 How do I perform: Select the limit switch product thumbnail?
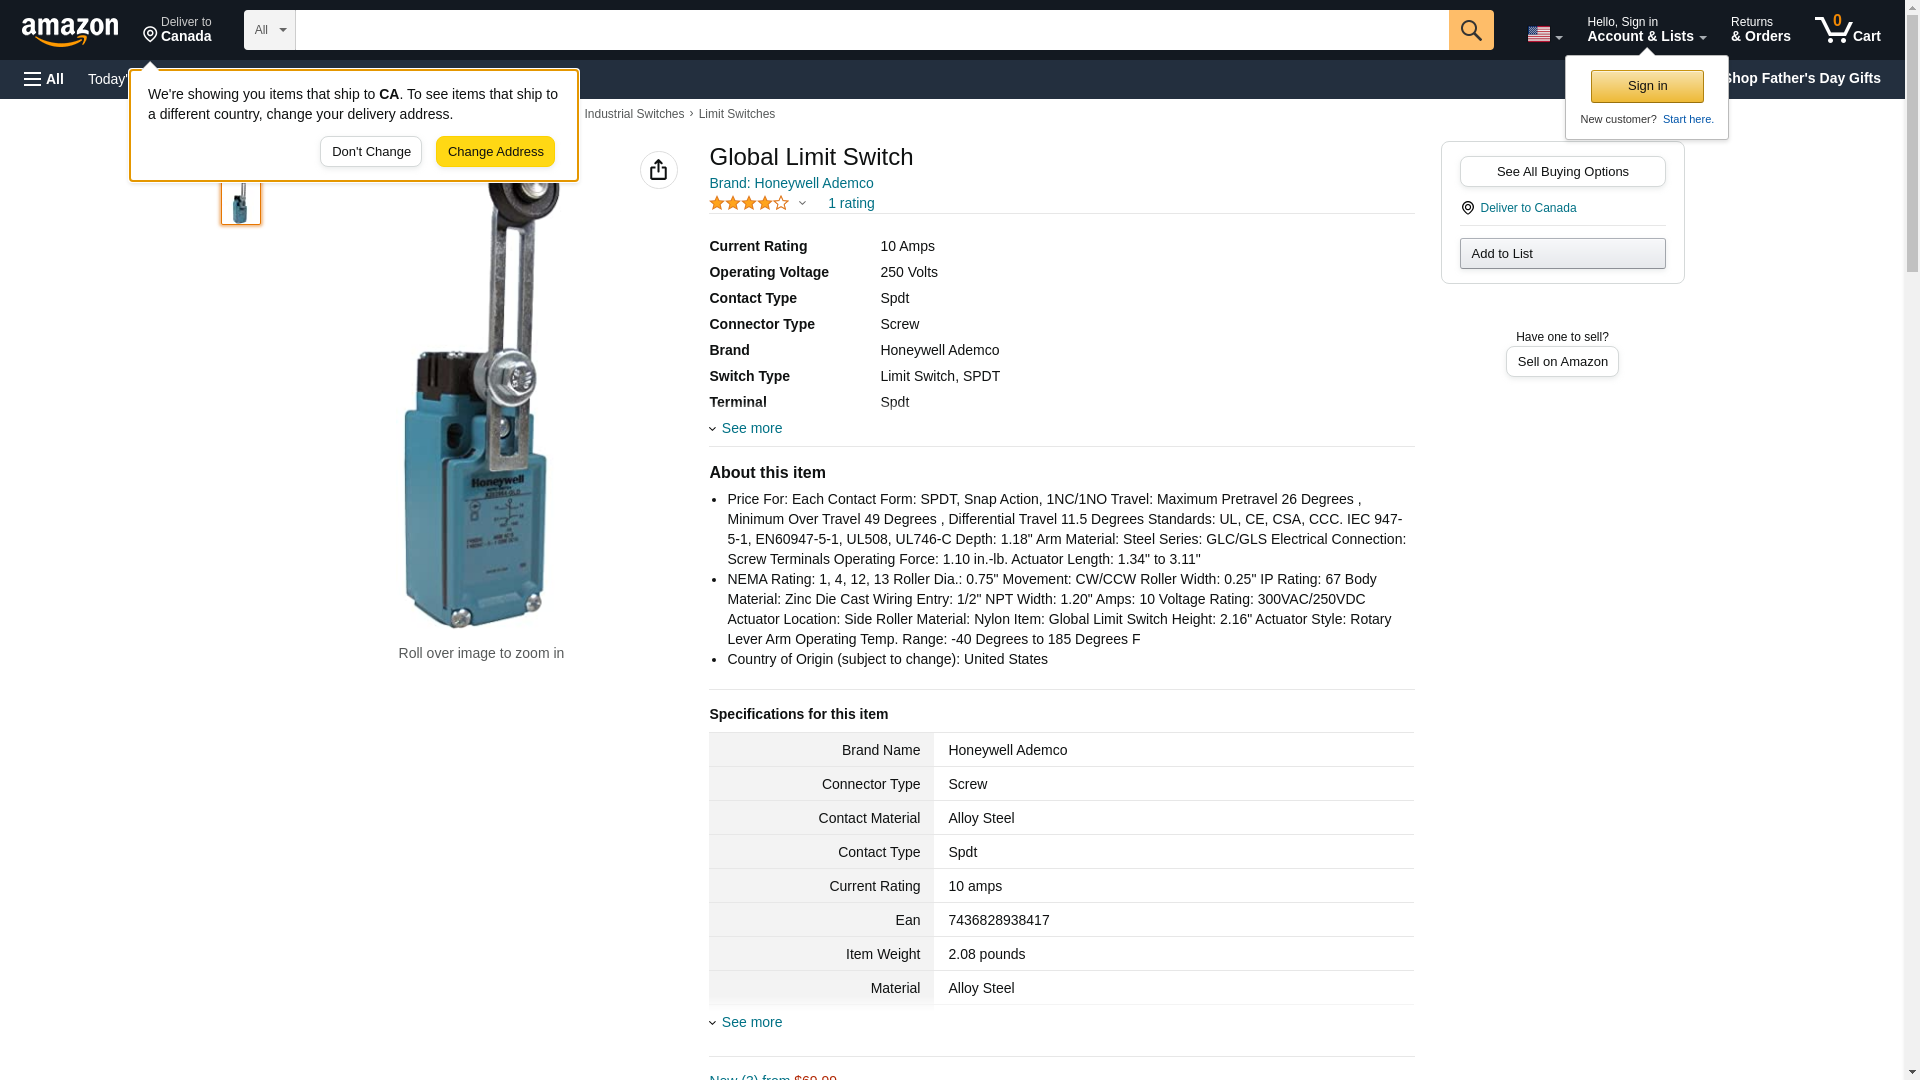click(240, 201)
